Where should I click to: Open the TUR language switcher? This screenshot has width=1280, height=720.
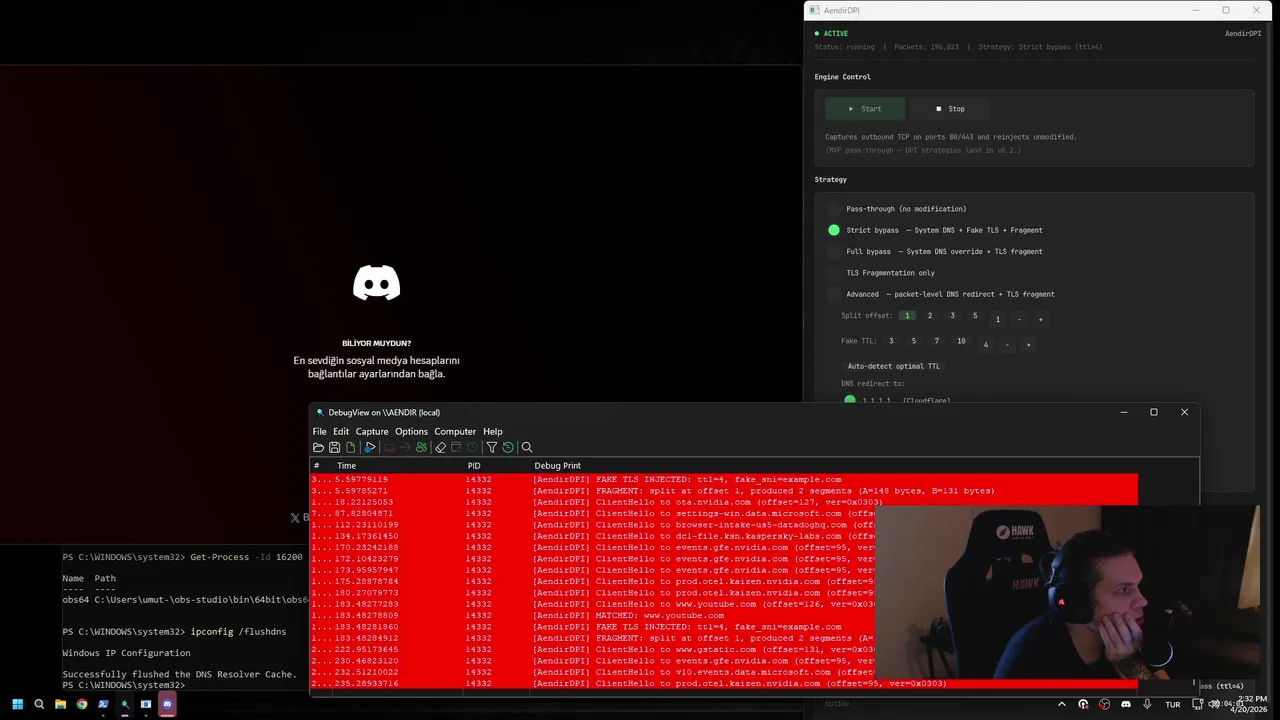1173,704
